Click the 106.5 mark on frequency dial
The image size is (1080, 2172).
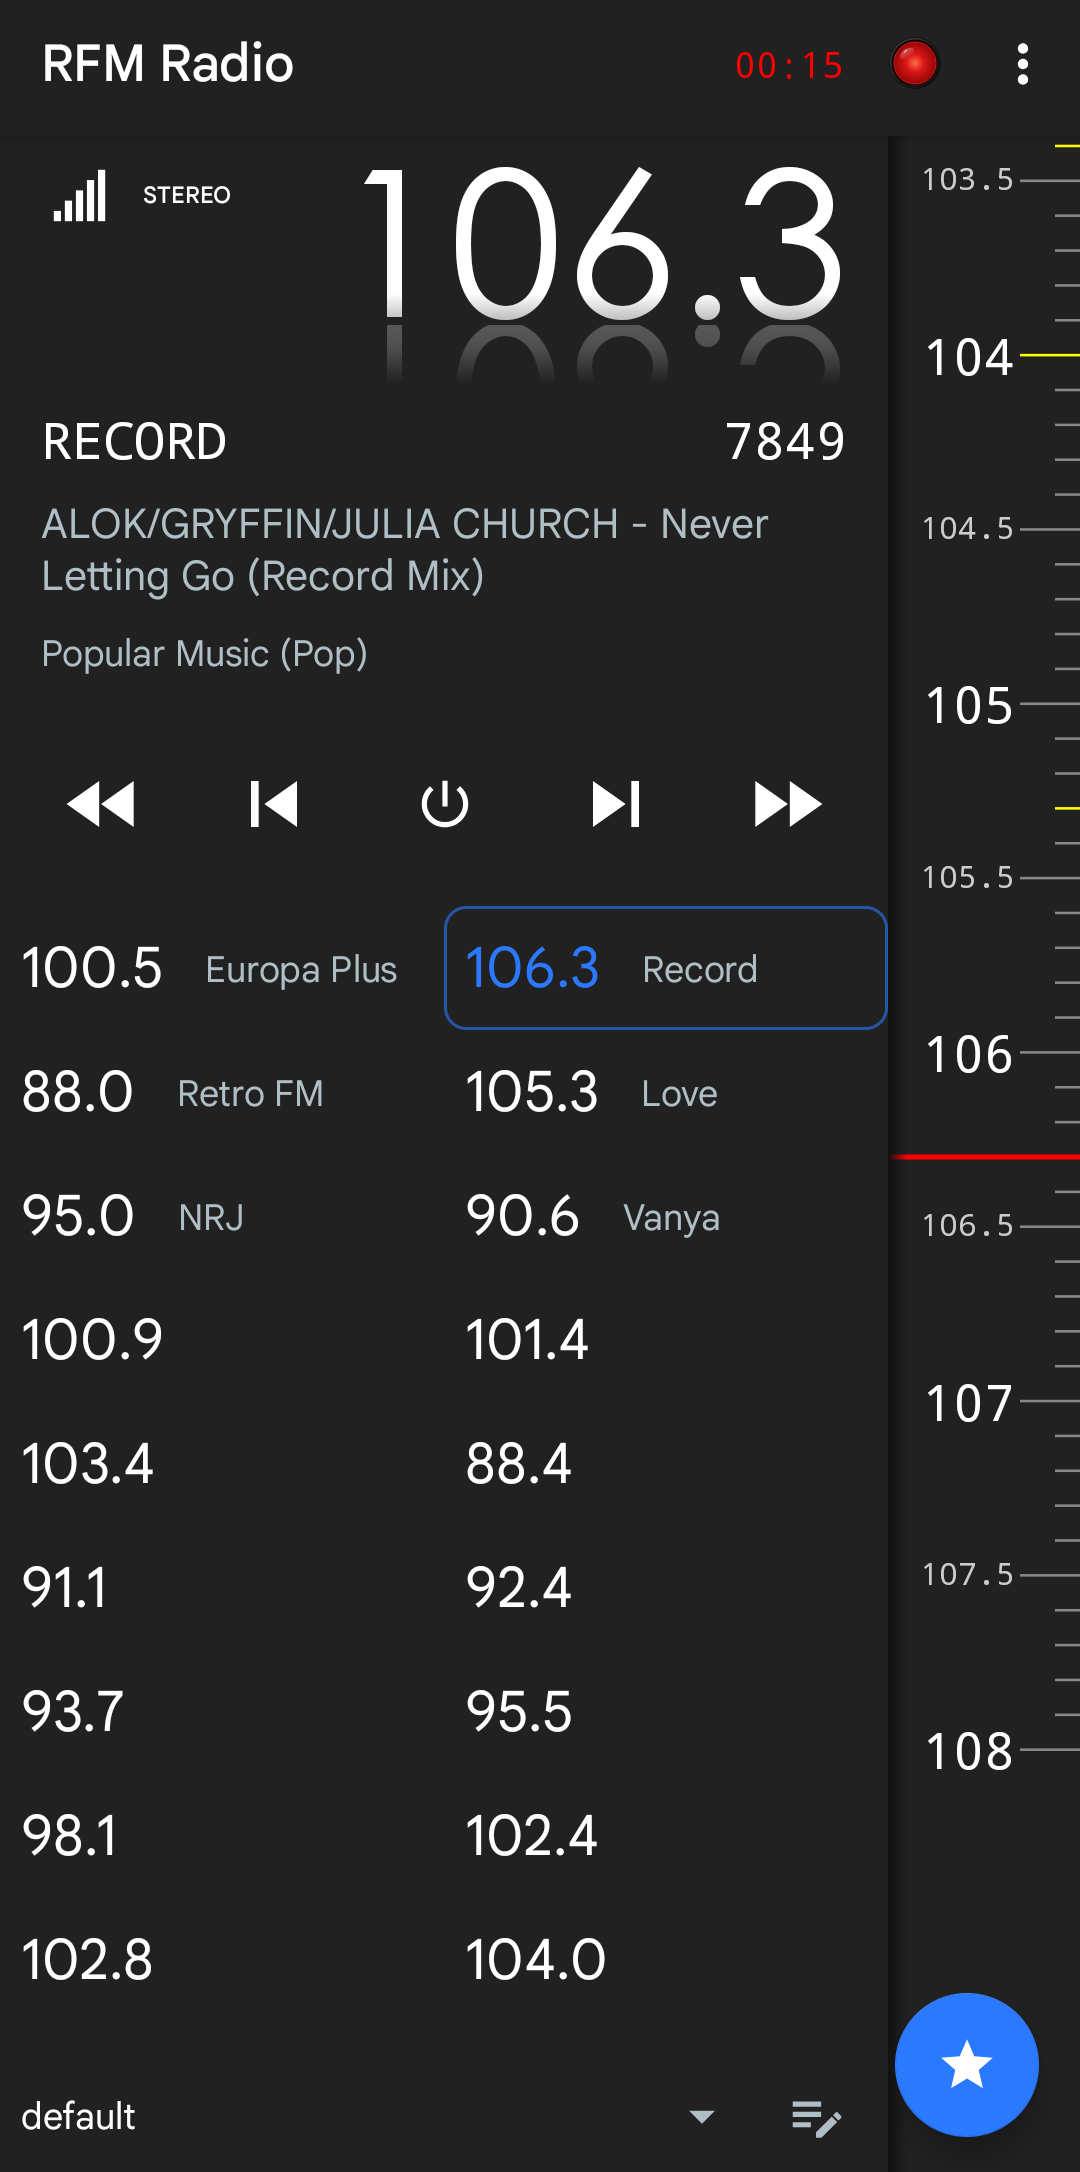(x=968, y=1226)
